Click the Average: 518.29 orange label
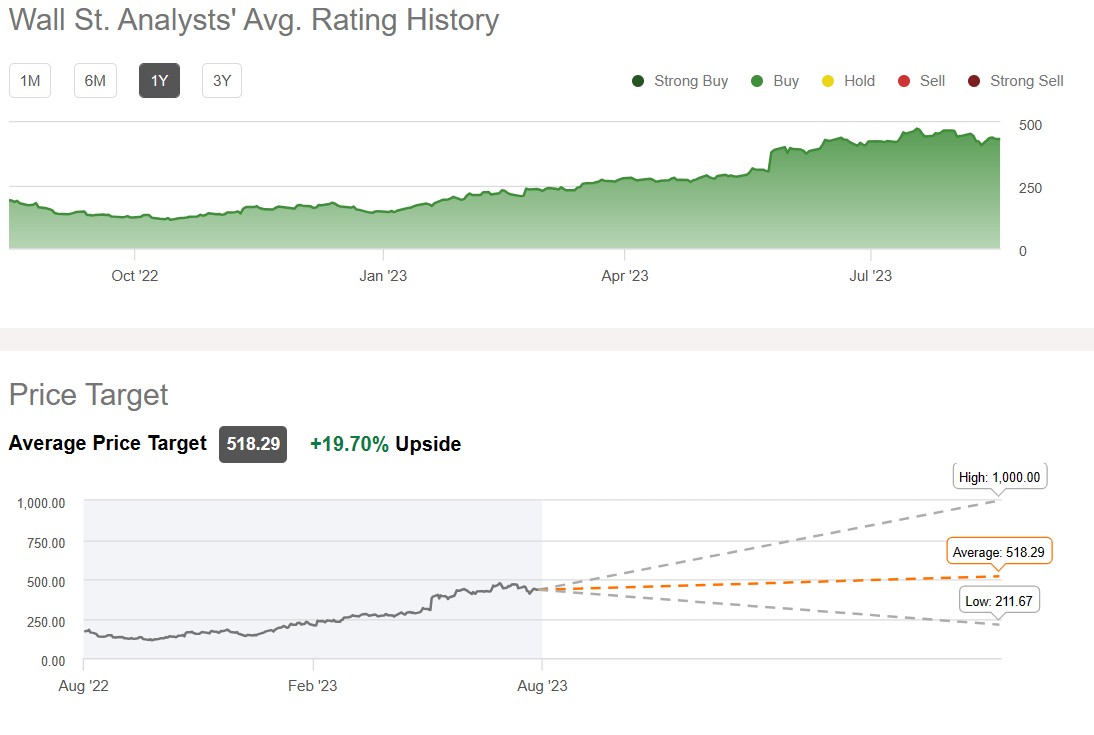This screenshot has height=735, width=1094. [1001, 551]
